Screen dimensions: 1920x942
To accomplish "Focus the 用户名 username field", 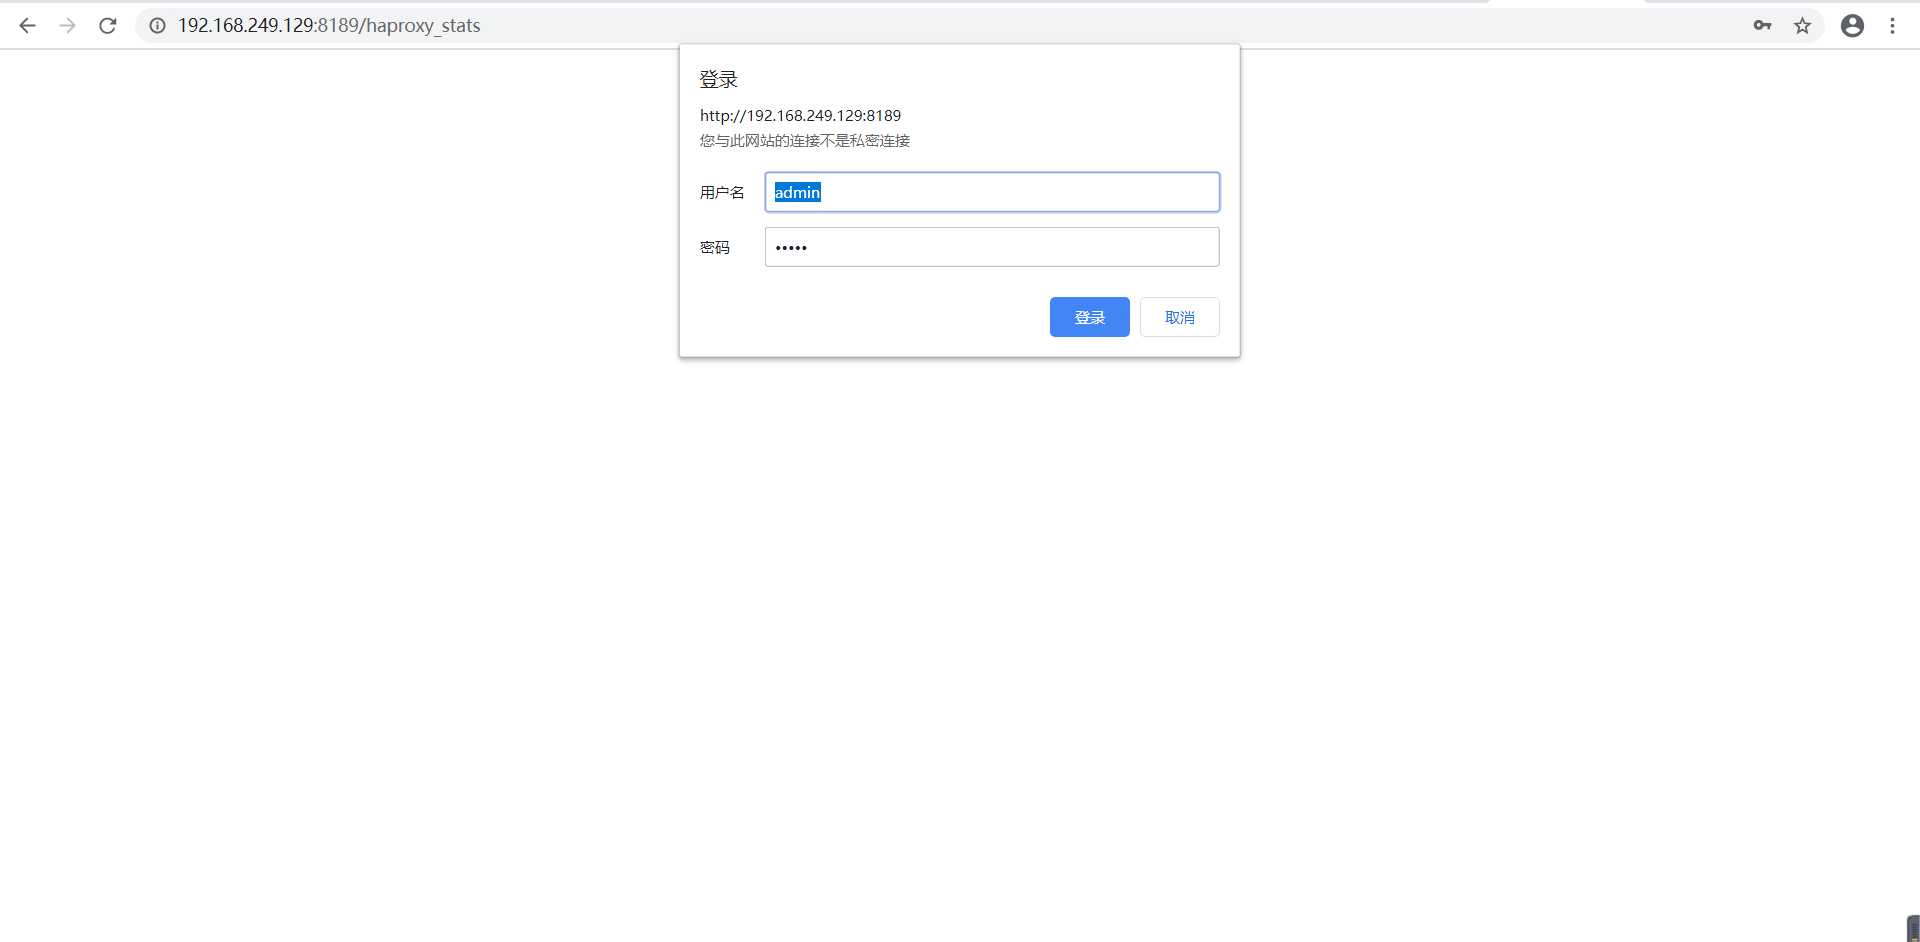I will click(x=992, y=192).
